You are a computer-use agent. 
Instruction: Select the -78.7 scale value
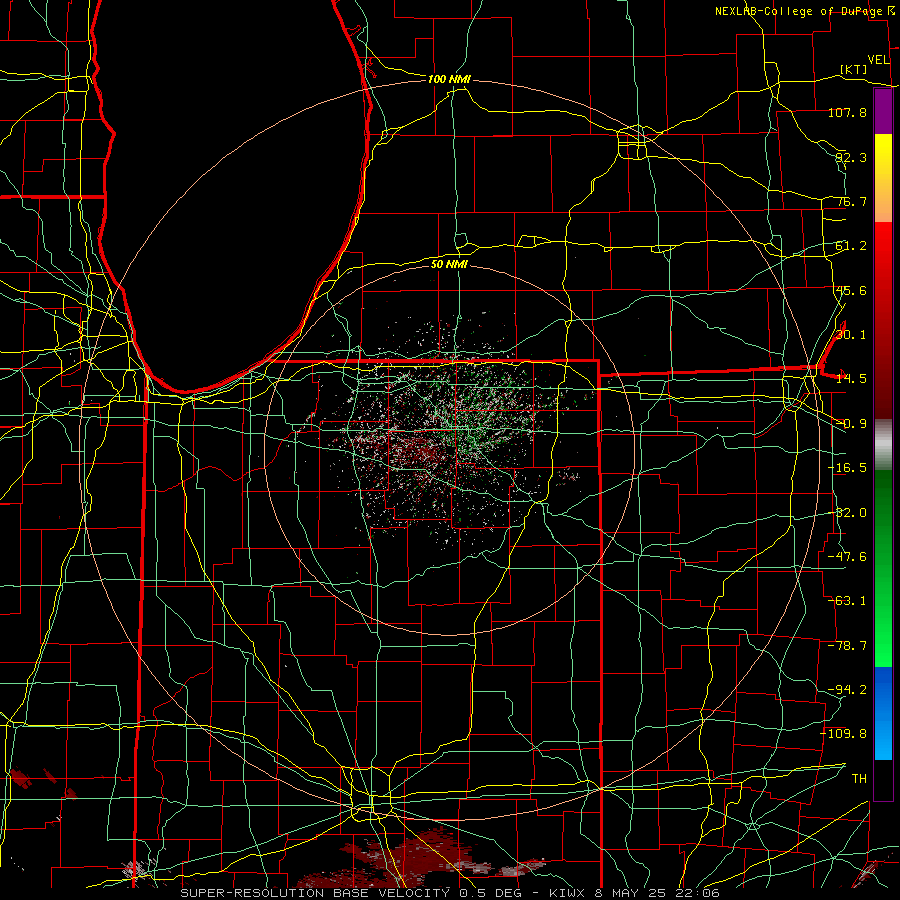(847, 646)
